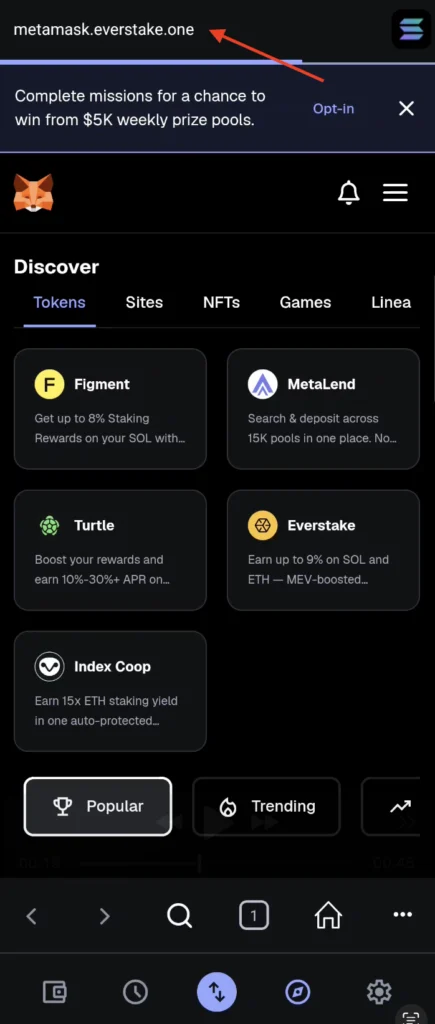Screen dimensions: 435x1024
Task: Tap the MetaMask fox logo
Action: [x=33, y=192]
